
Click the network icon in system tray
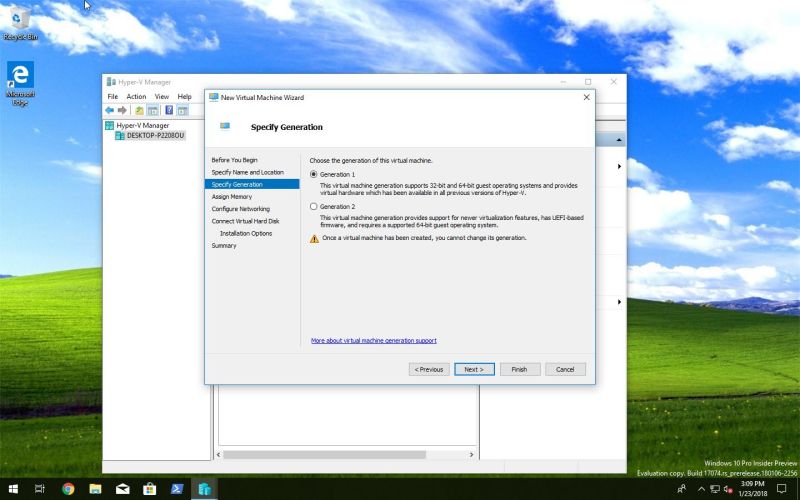pyautogui.click(x=715, y=489)
